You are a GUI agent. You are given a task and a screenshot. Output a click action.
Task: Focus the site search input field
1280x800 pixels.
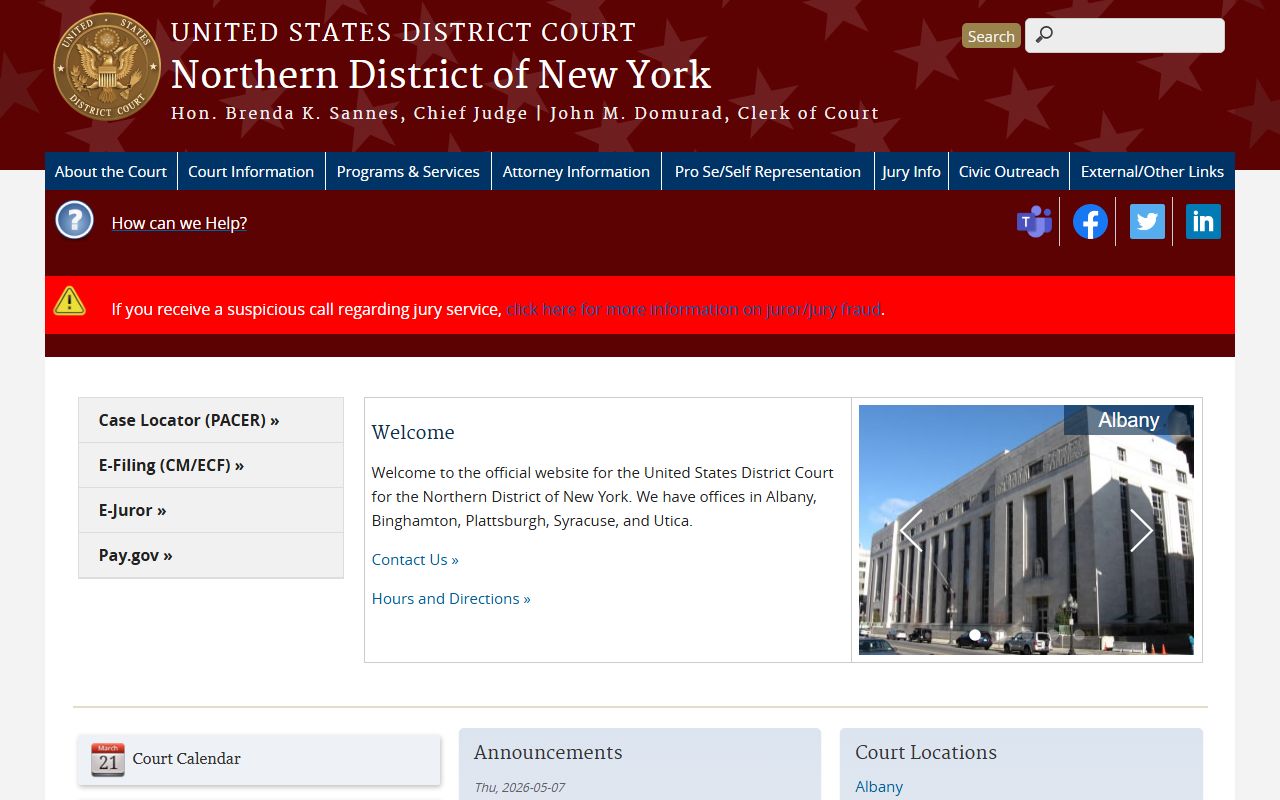point(1125,35)
